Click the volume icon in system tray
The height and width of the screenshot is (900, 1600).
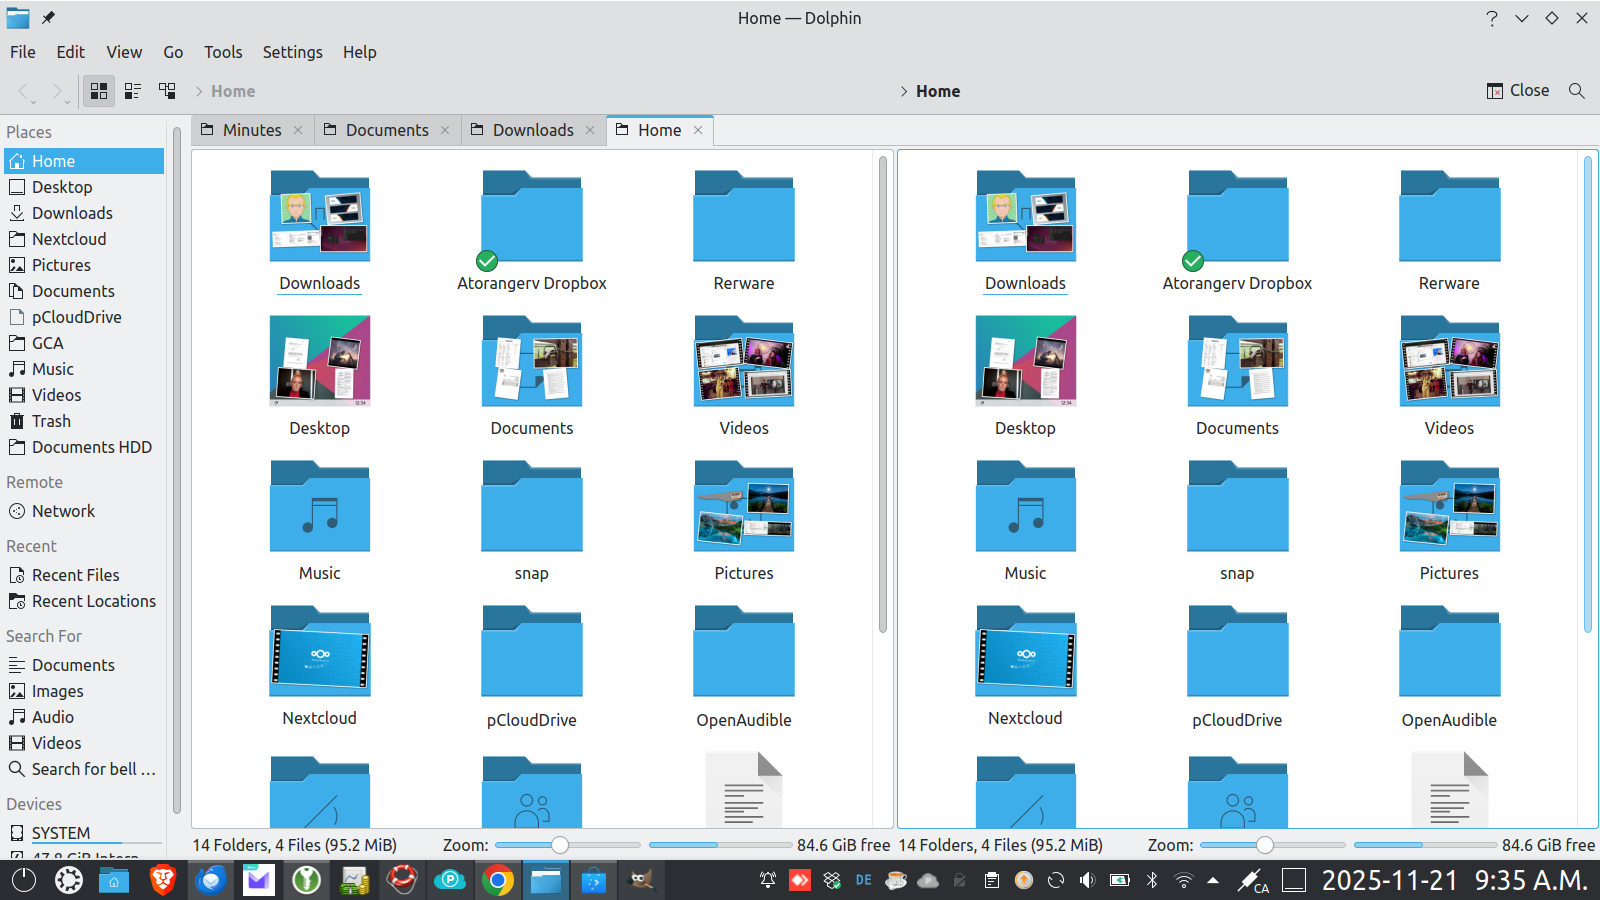(1087, 880)
